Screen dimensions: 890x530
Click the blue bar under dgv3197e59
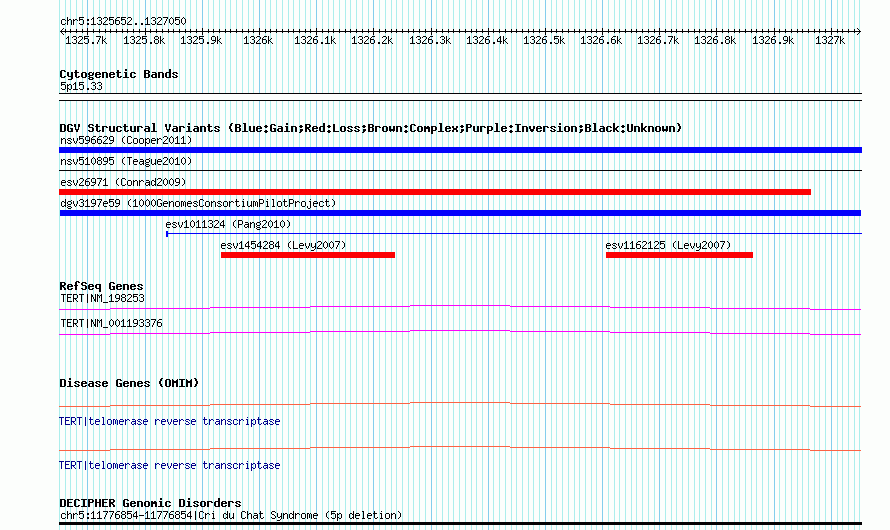pyautogui.click(x=460, y=213)
